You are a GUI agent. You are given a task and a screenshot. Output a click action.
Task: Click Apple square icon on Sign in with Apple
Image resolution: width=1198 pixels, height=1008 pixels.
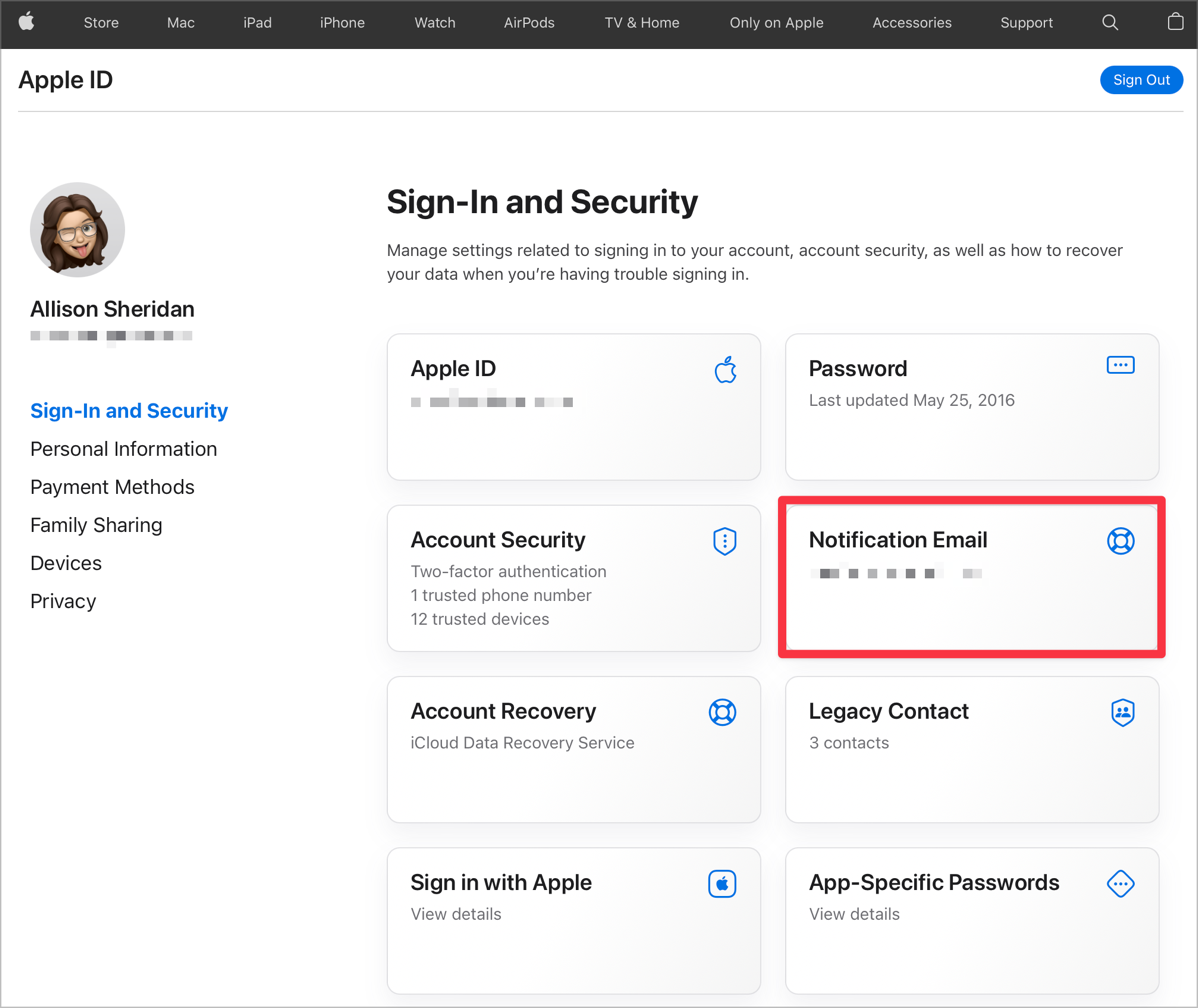tap(722, 883)
